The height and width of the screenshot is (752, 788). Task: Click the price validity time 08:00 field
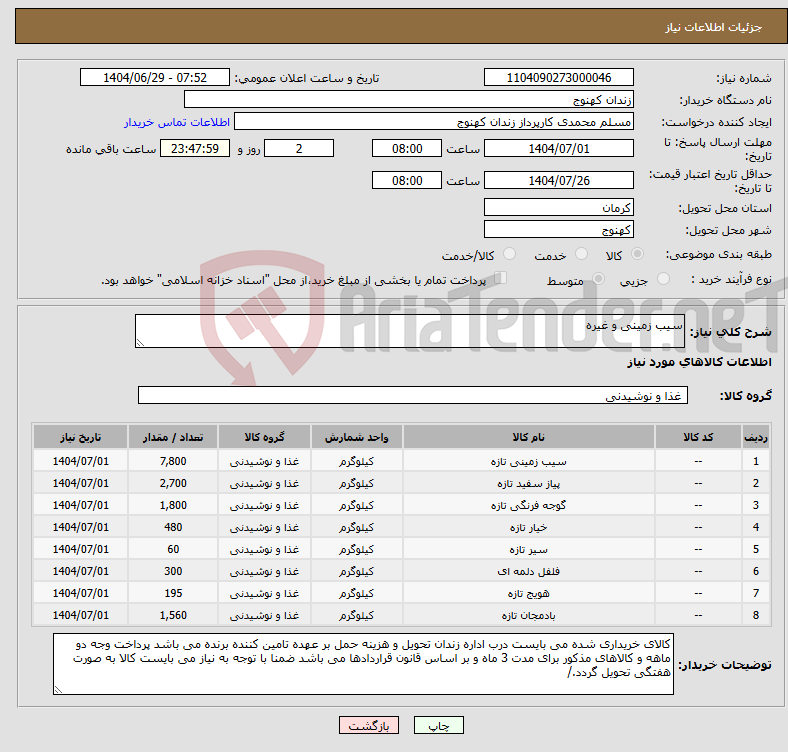[407, 180]
